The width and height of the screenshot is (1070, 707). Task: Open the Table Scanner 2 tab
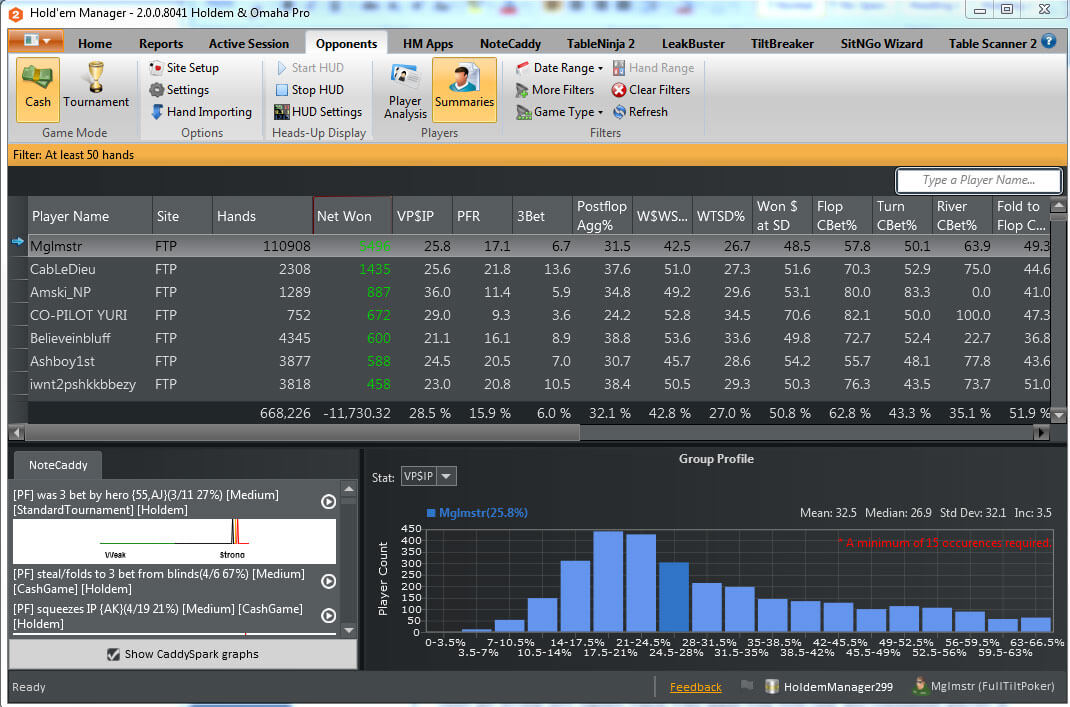pyautogui.click(x=992, y=44)
